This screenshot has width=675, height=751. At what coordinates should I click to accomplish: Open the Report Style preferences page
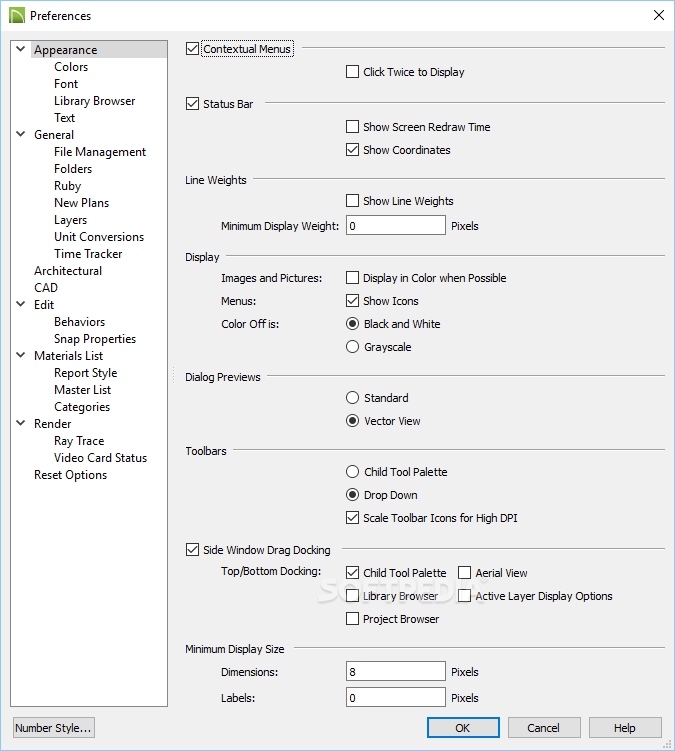pyautogui.click(x=86, y=373)
